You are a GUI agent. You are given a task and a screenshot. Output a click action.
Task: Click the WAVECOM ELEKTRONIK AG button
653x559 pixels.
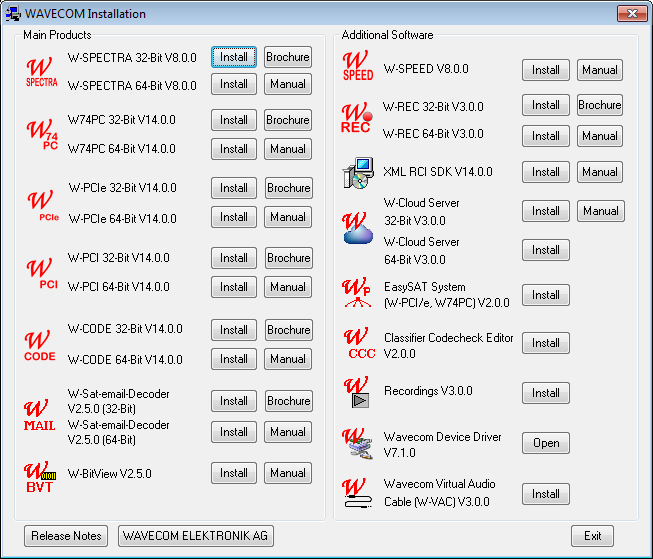195,536
